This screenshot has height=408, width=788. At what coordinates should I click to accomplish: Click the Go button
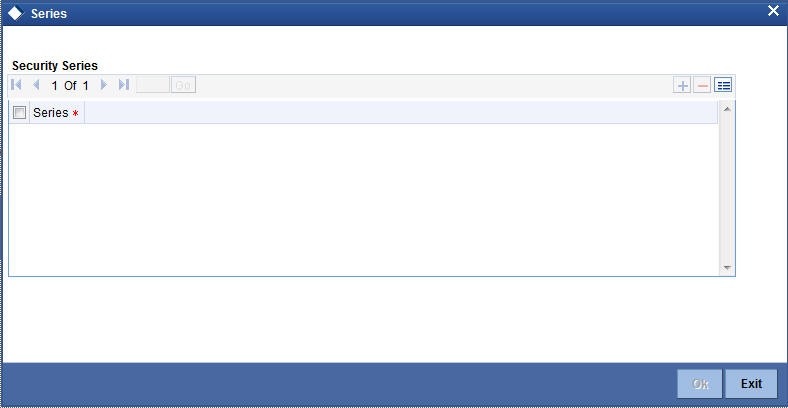pos(183,85)
